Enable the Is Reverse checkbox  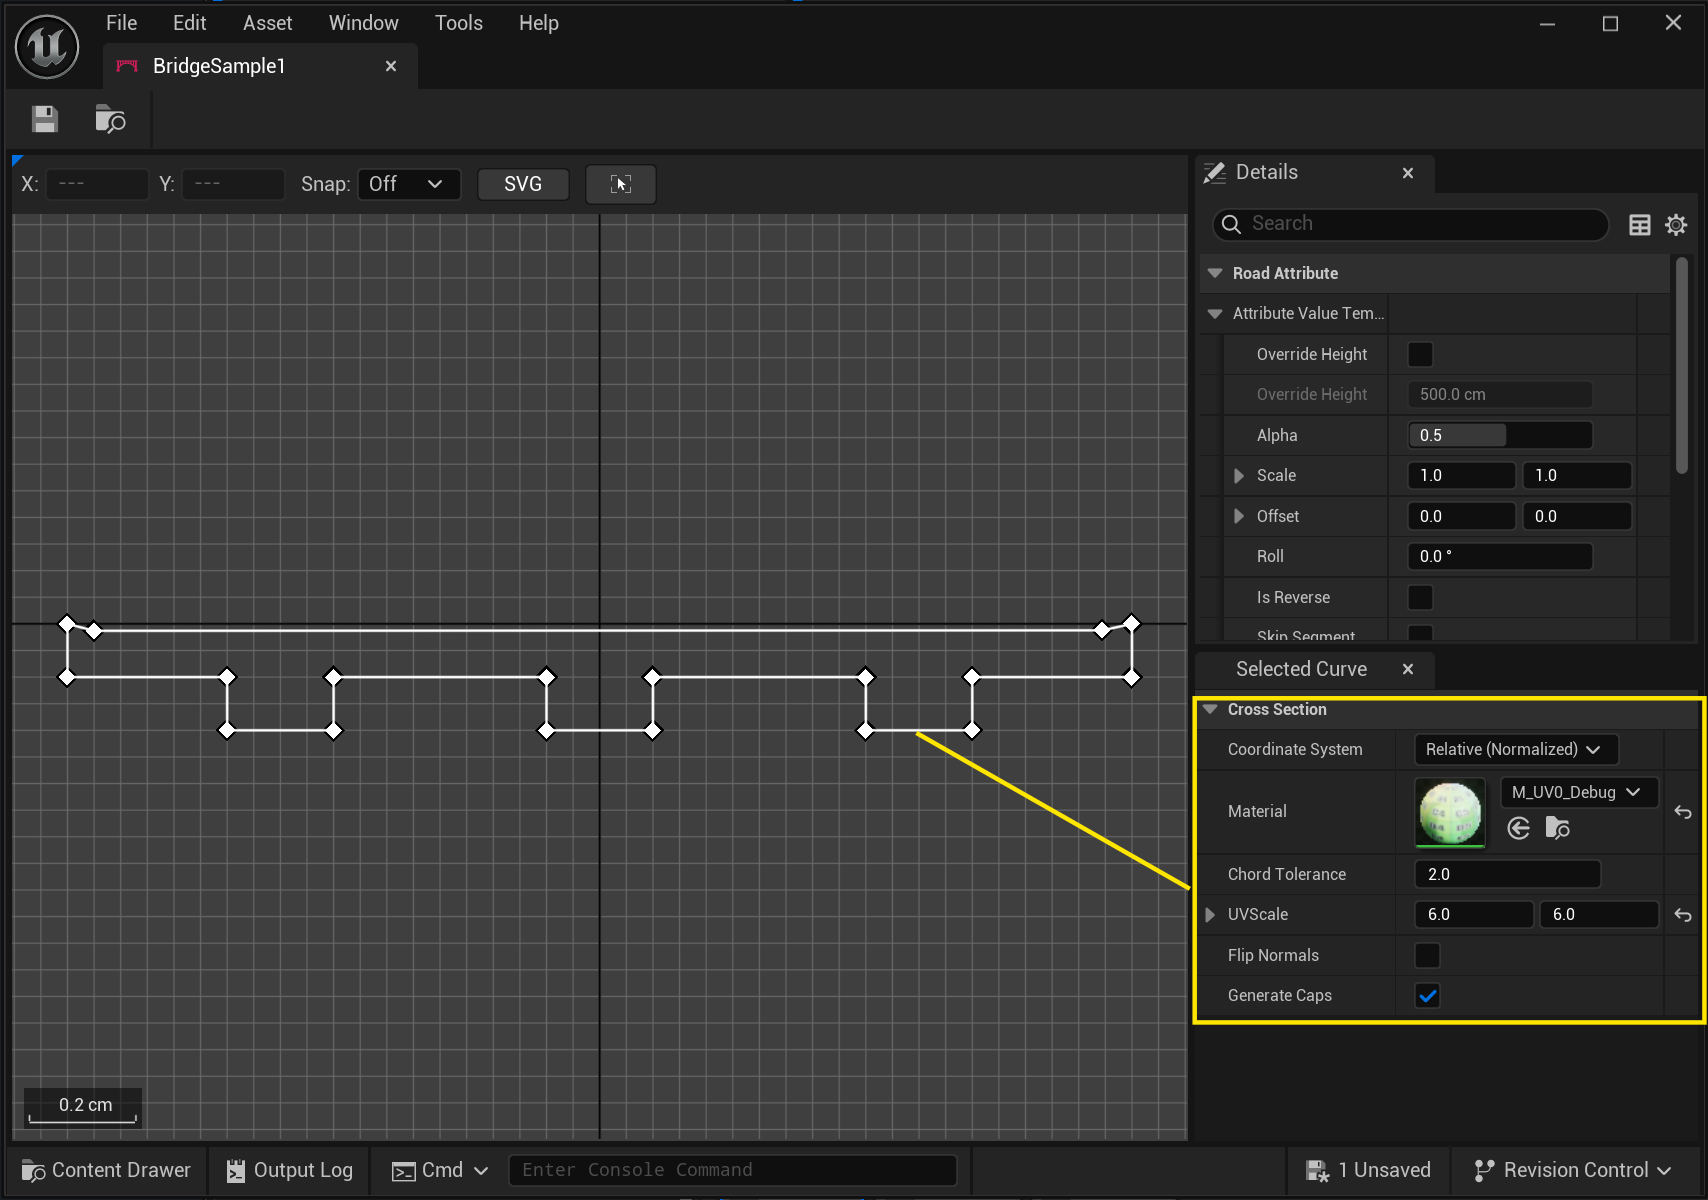1420,597
